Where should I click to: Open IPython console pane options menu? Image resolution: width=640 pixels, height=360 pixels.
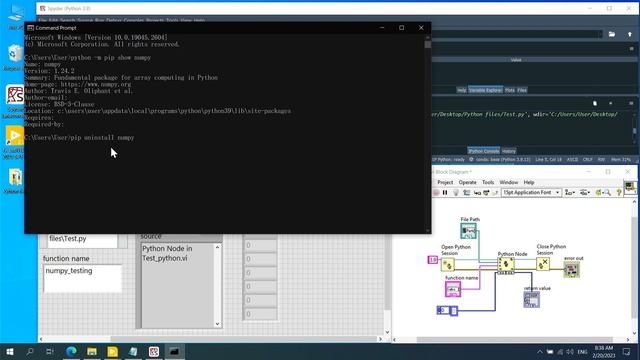click(631, 104)
